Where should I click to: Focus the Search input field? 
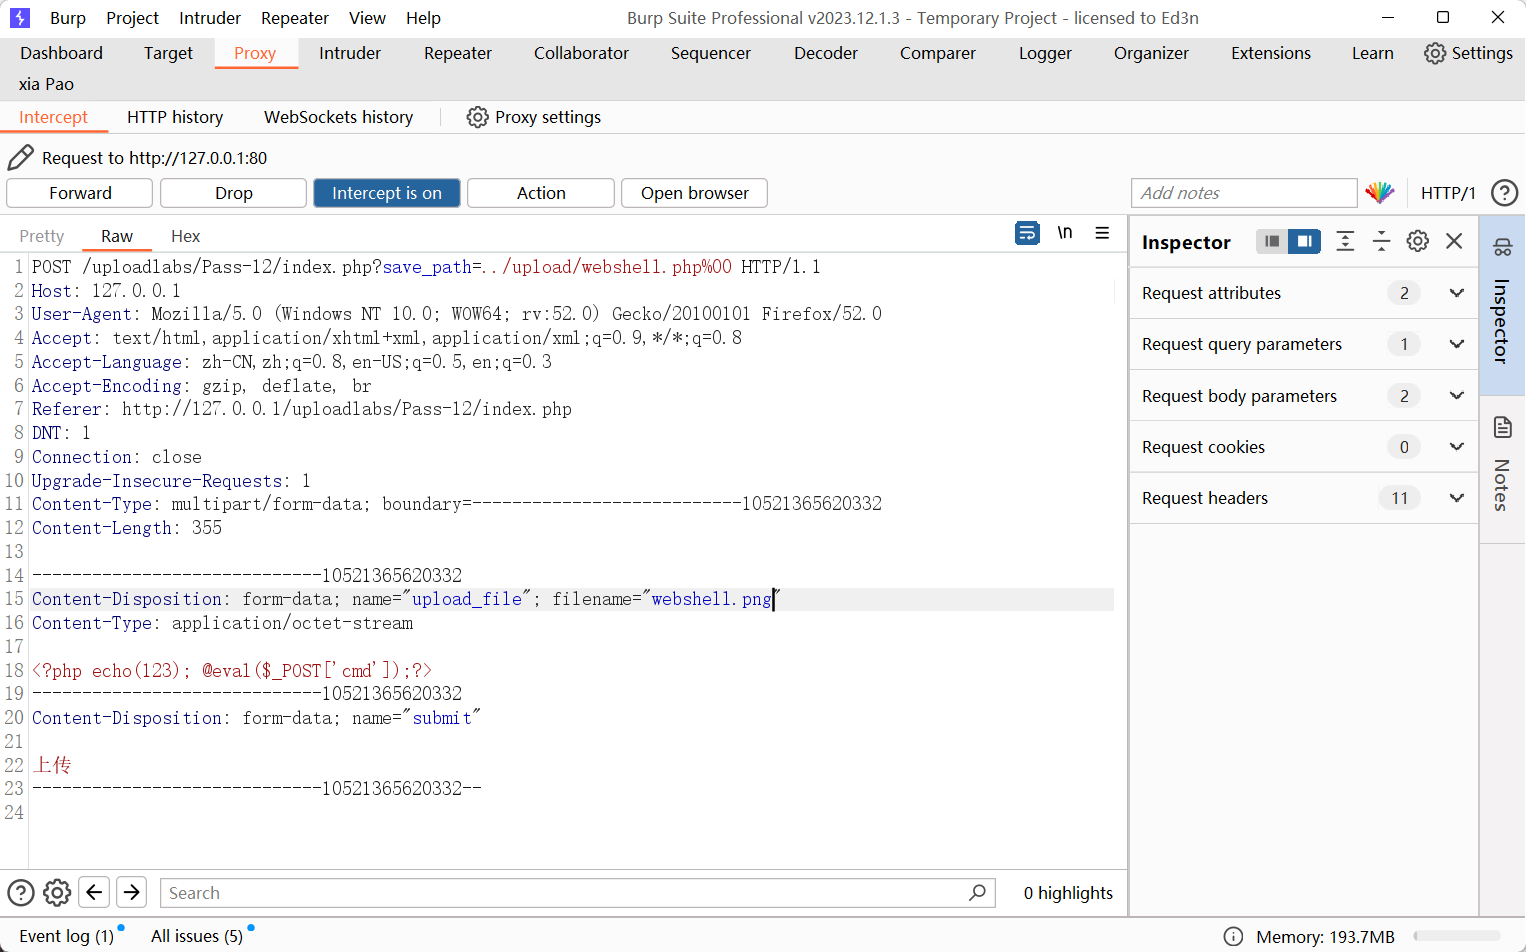(x=565, y=893)
